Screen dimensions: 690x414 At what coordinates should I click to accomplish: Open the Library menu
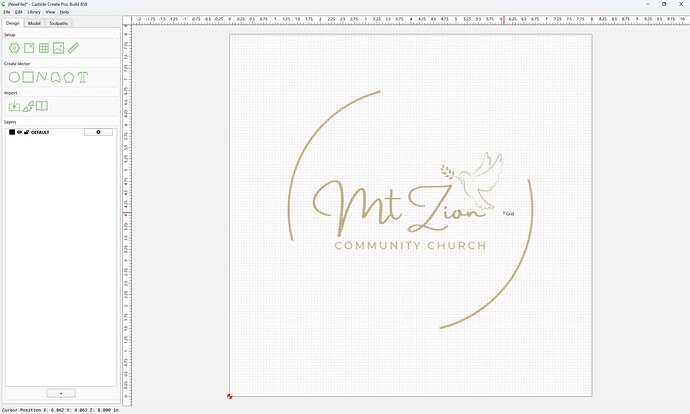[34, 12]
